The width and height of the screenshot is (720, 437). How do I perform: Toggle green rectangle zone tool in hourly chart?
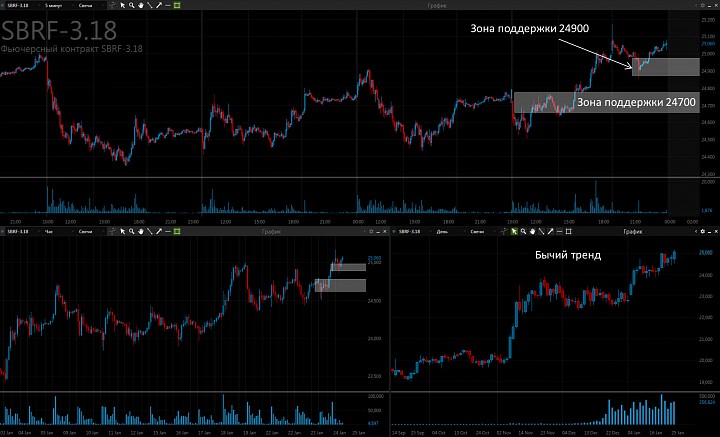pos(177,231)
